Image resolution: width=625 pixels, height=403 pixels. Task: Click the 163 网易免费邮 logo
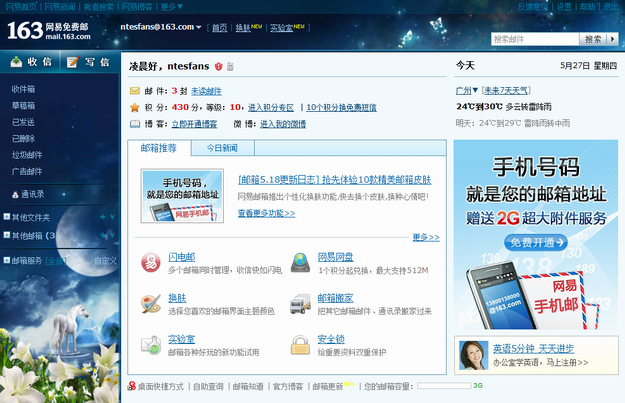[49, 31]
